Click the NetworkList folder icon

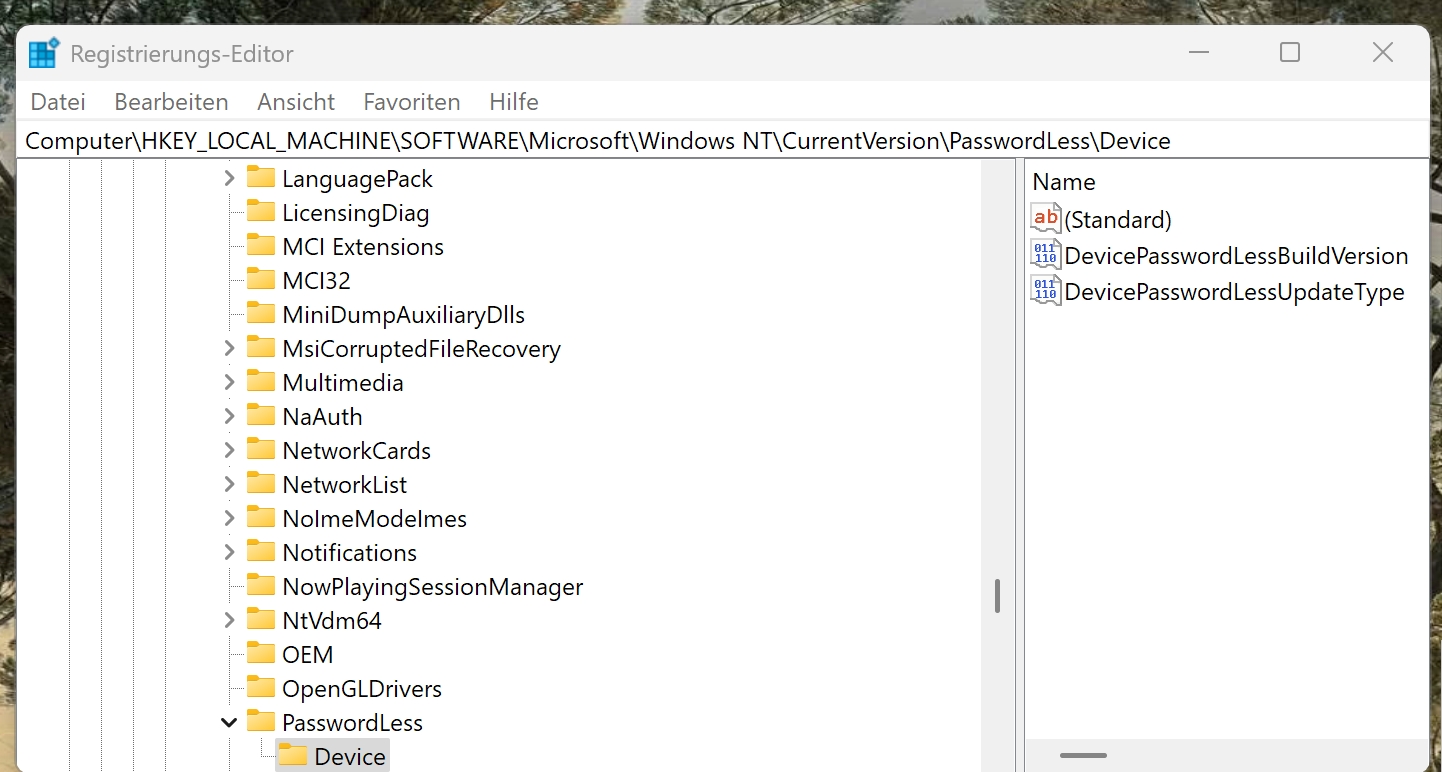261,484
